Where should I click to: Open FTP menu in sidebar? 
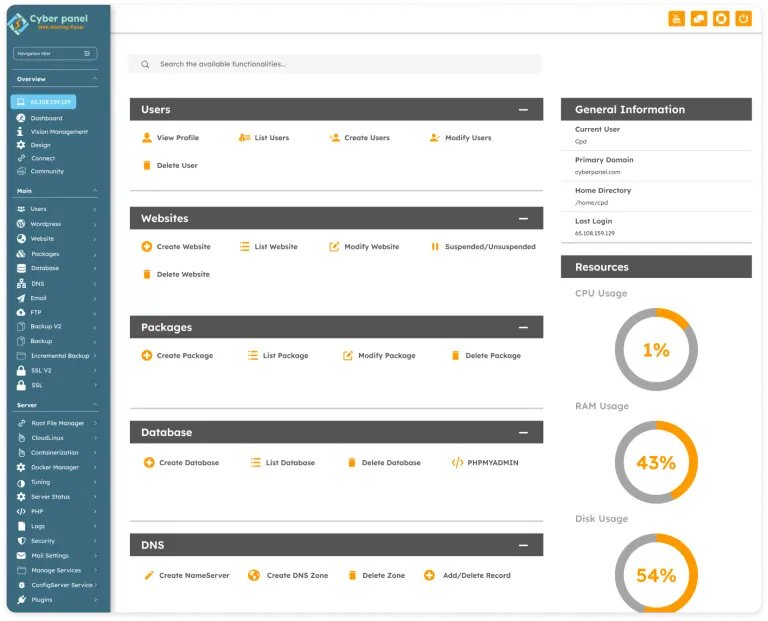point(56,312)
